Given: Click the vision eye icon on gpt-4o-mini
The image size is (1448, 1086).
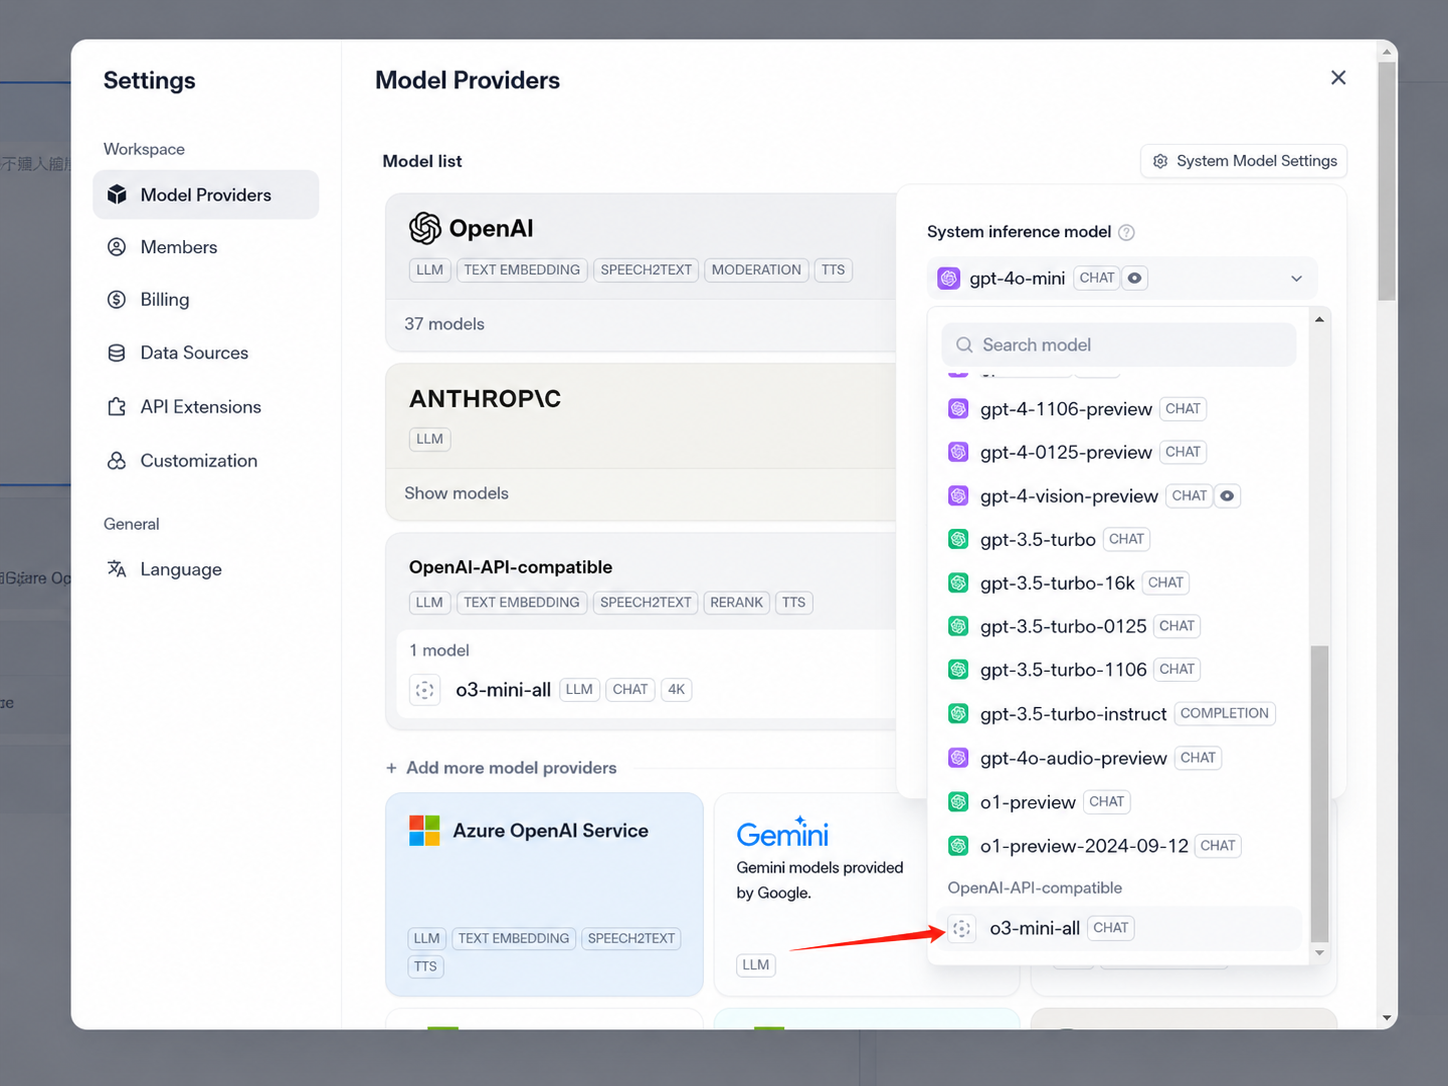Looking at the screenshot, I should (x=1135, y=278).
